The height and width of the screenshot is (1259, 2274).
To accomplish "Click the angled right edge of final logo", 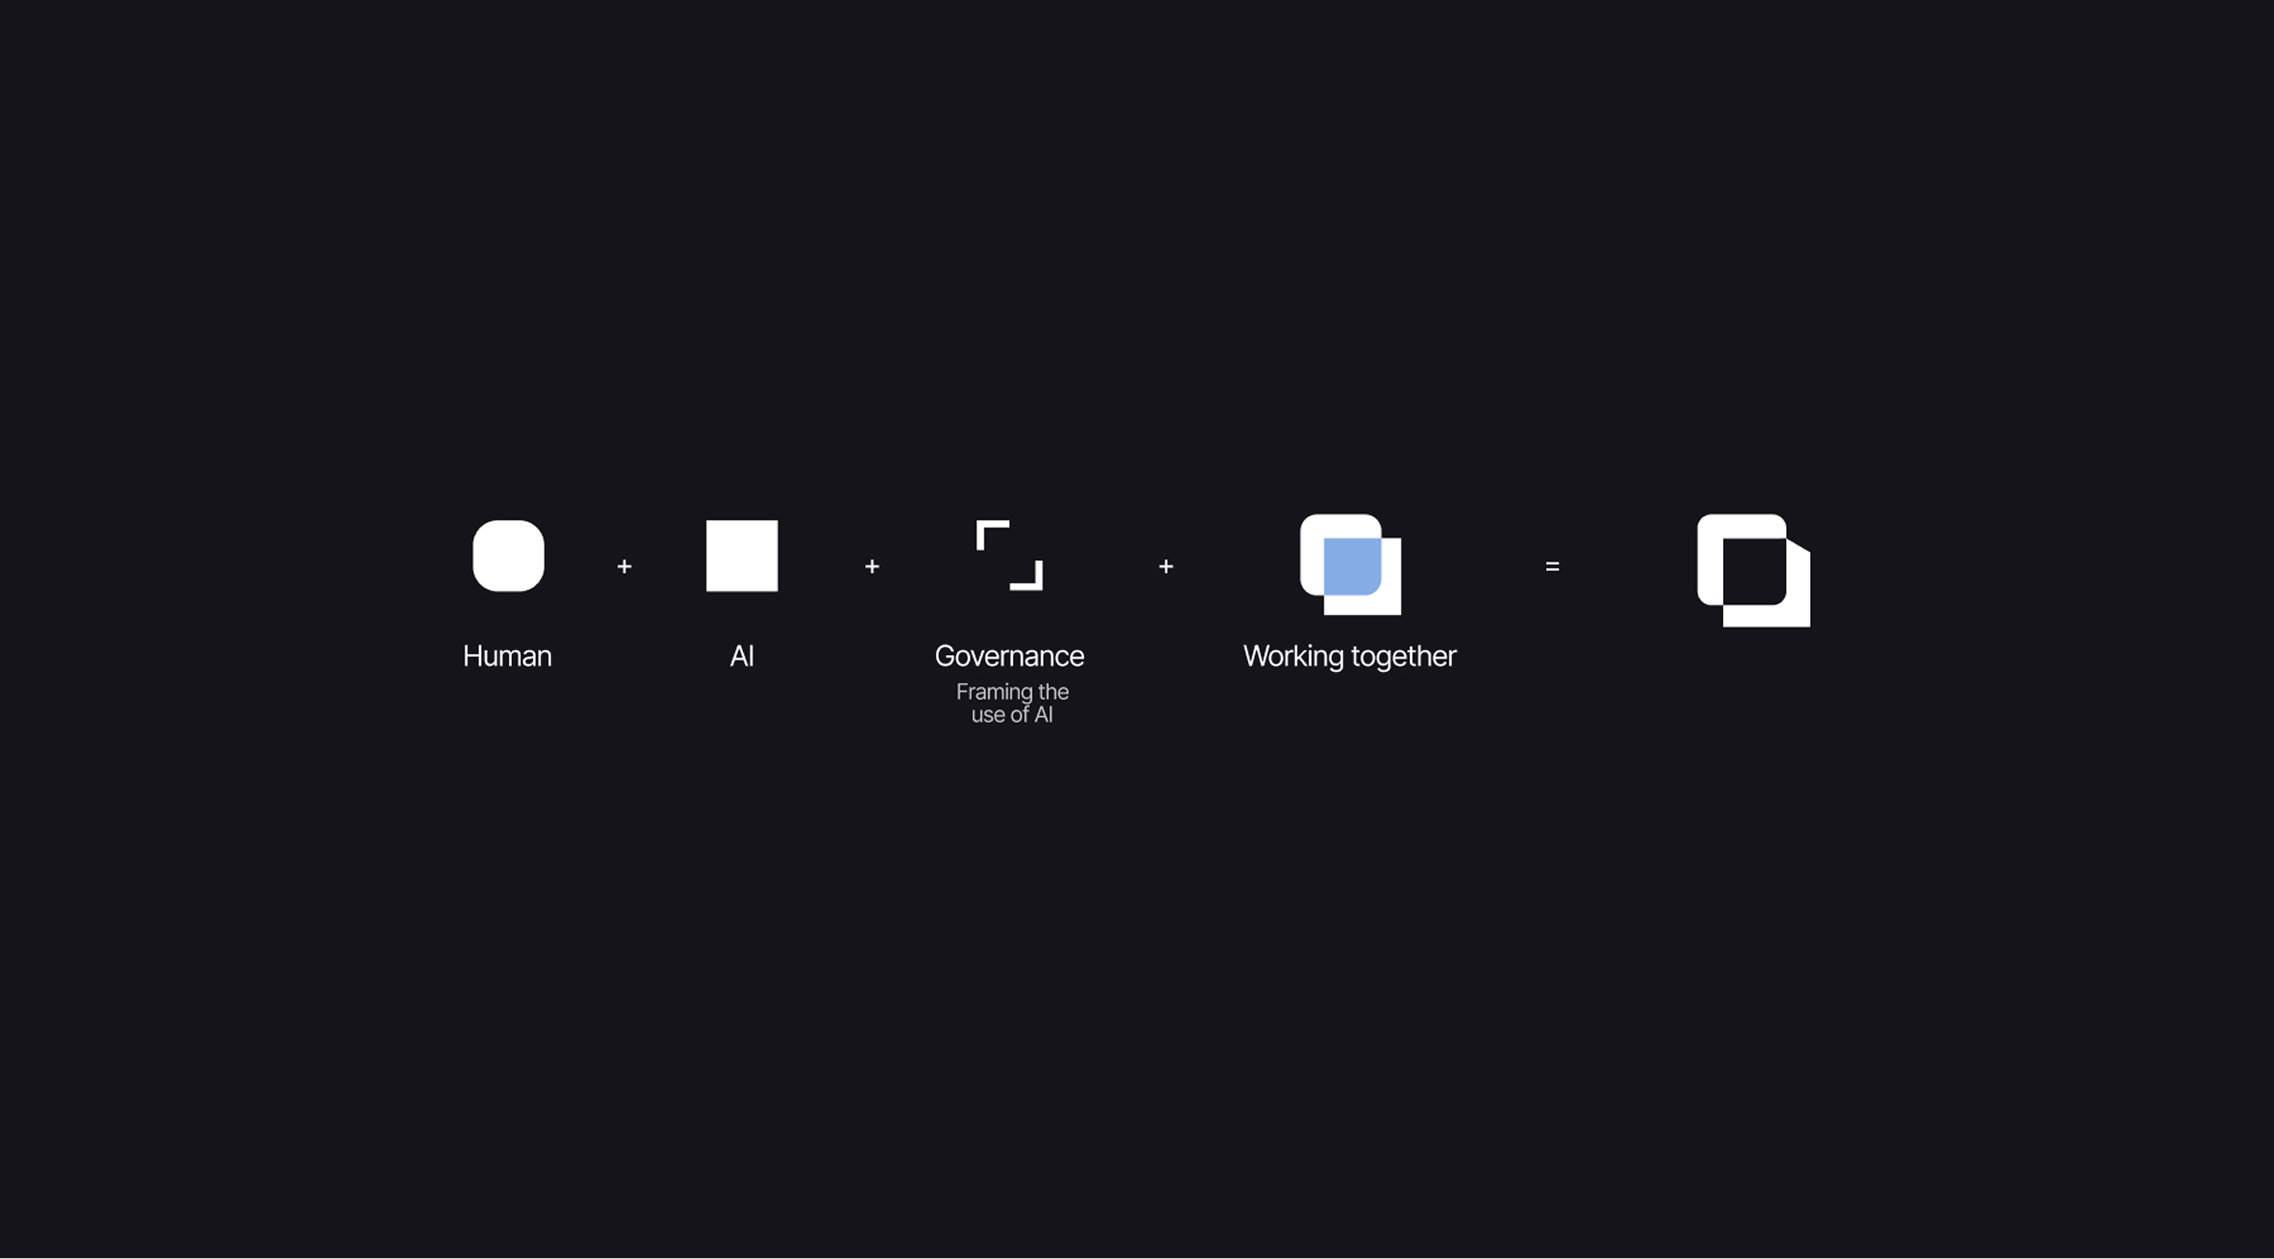I will pyautogui.click(x=1797, y=546).
